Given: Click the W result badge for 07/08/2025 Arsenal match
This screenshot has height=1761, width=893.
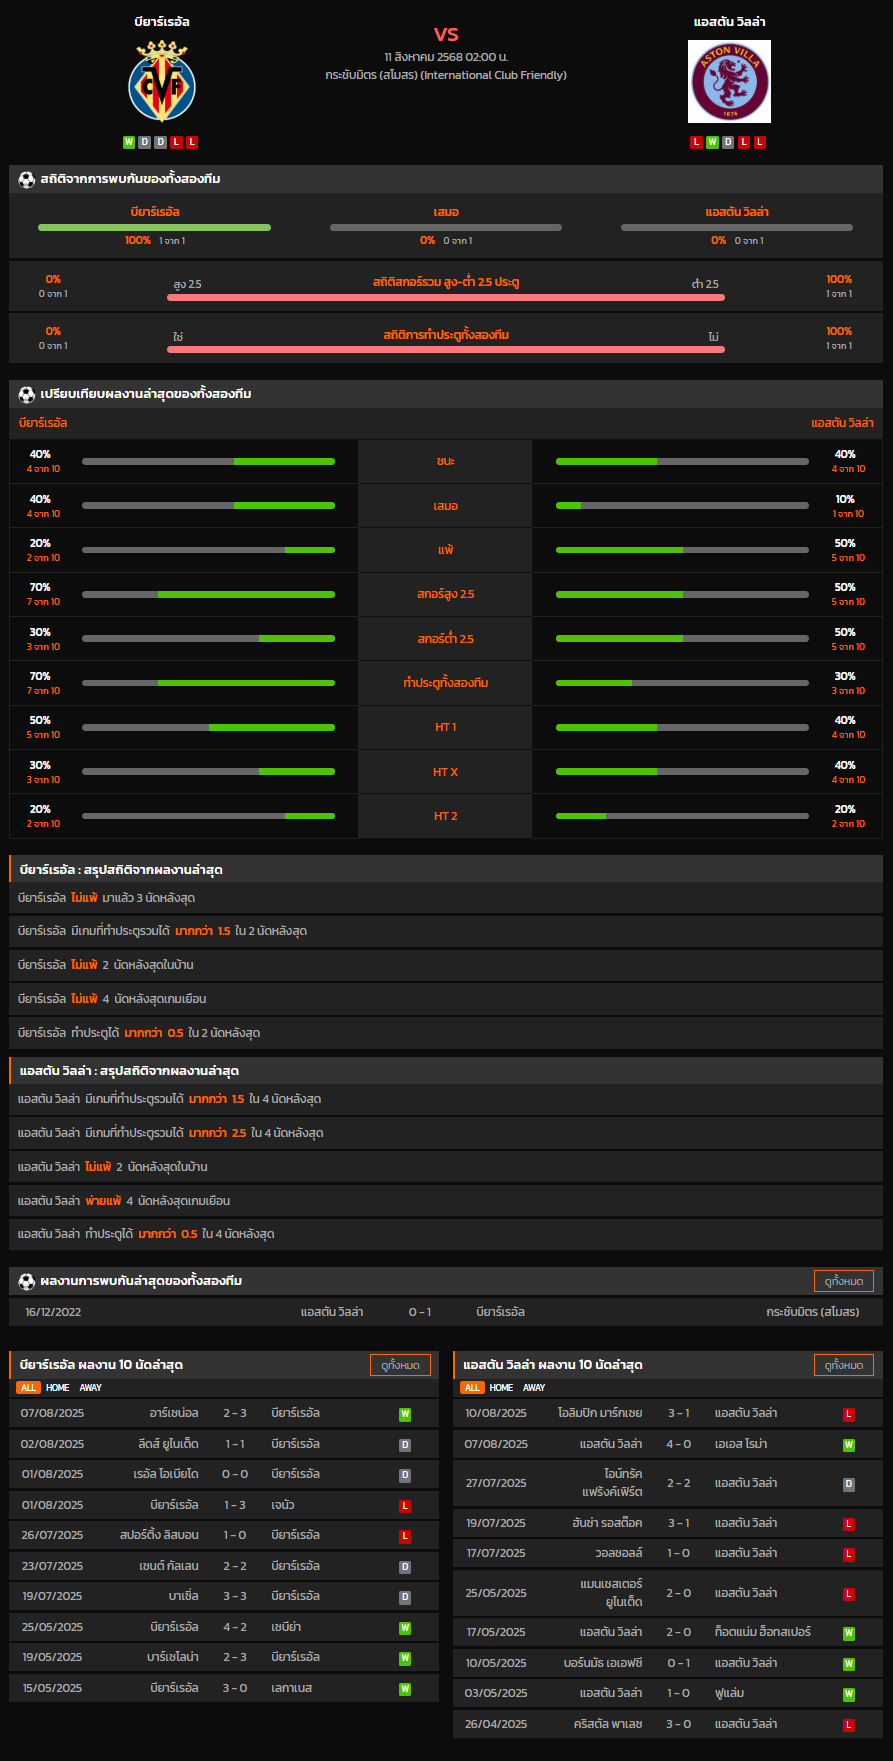Looking at the screenshot, I should [x=405, y=1415].
